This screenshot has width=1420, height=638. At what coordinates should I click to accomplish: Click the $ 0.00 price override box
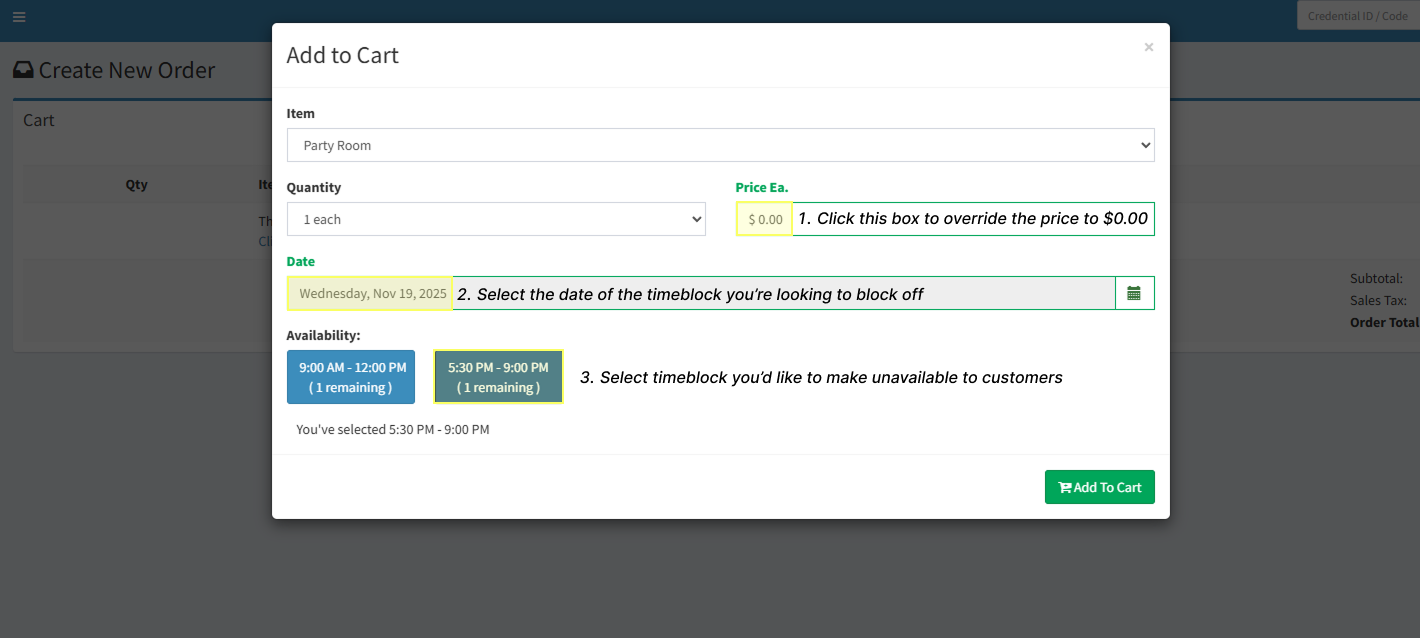pos(765,219)
